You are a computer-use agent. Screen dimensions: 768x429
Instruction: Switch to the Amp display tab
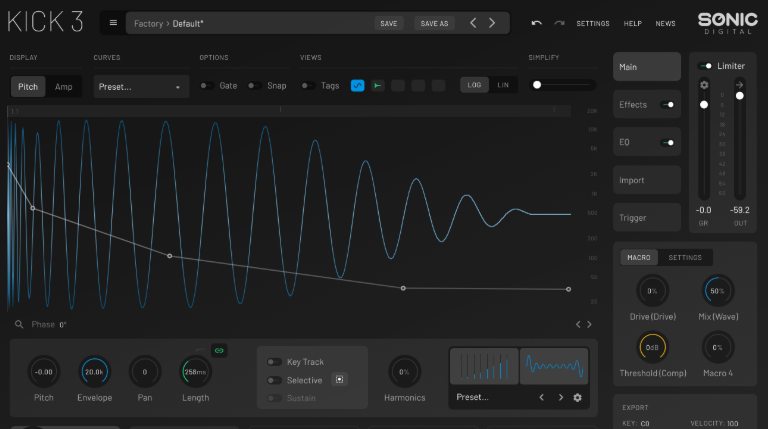click(63, 87)
